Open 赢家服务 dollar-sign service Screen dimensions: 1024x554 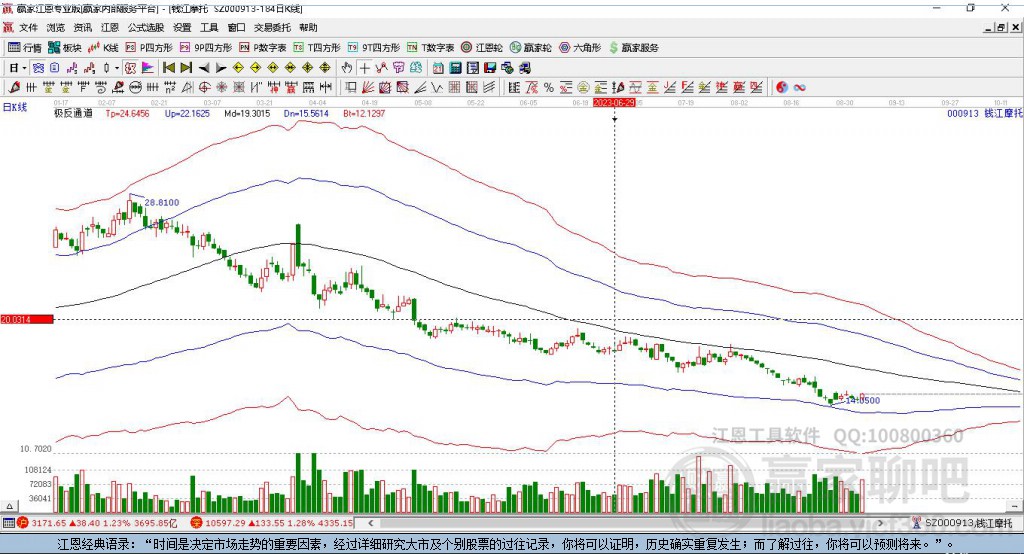[x=633, y=48]
